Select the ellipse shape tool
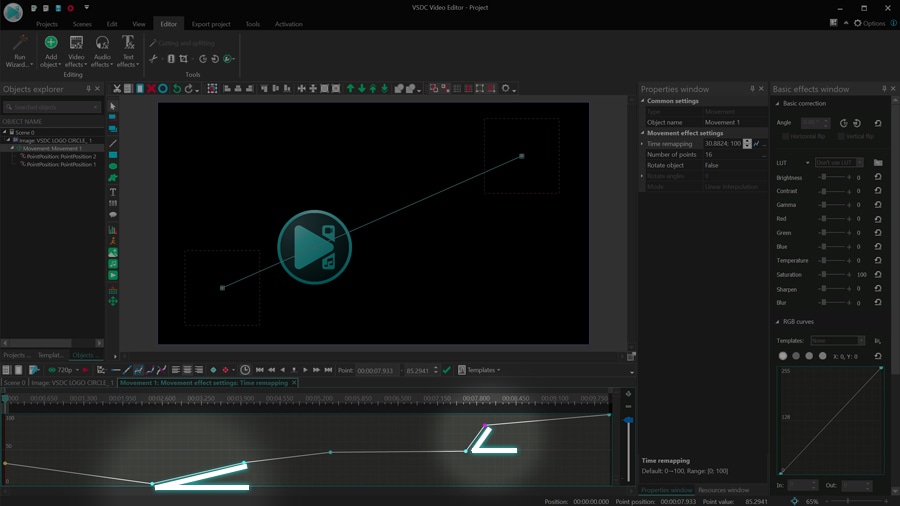The image size is (900, 506). 112,166
